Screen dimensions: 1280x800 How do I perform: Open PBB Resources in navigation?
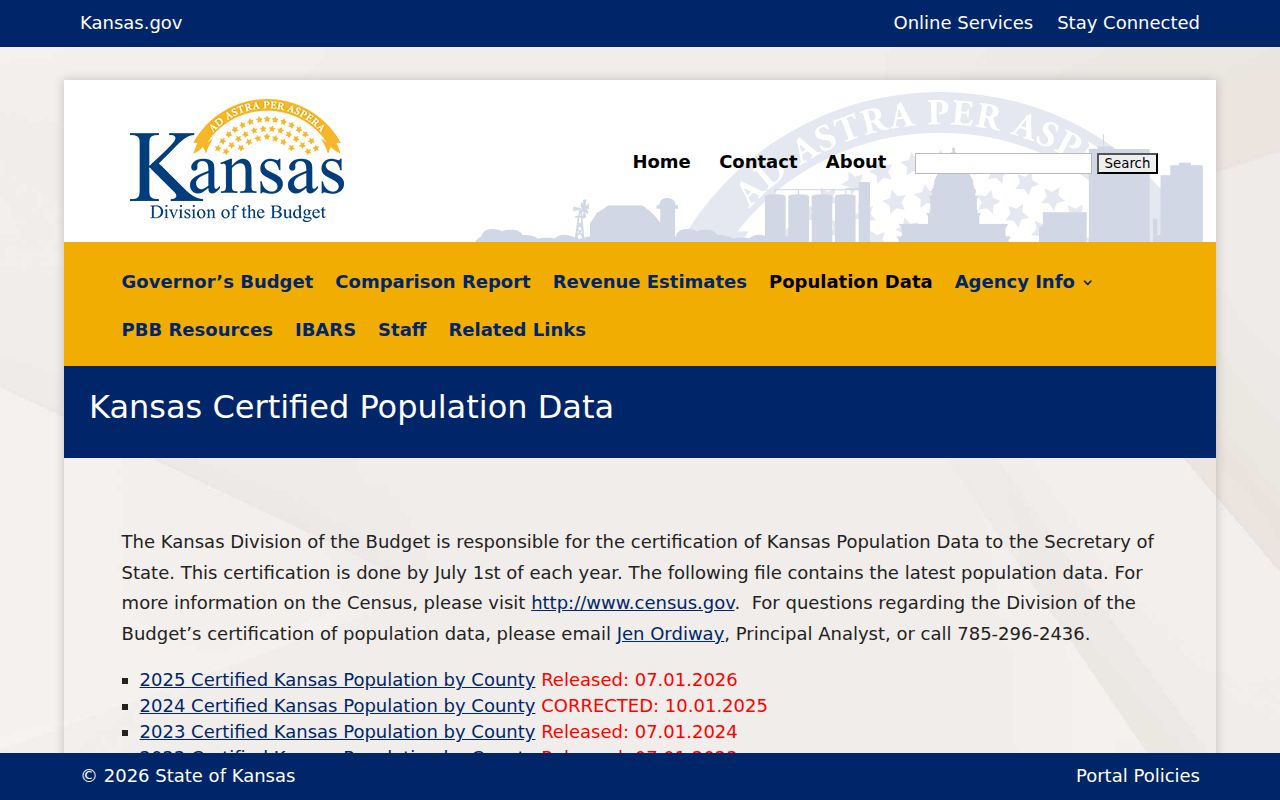[x=197, y=330]
